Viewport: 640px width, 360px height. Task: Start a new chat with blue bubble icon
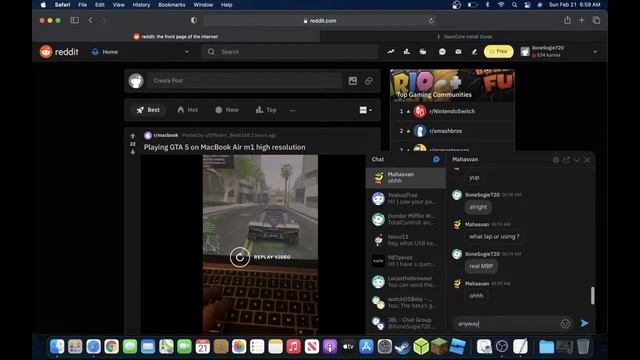click(436, 159)
